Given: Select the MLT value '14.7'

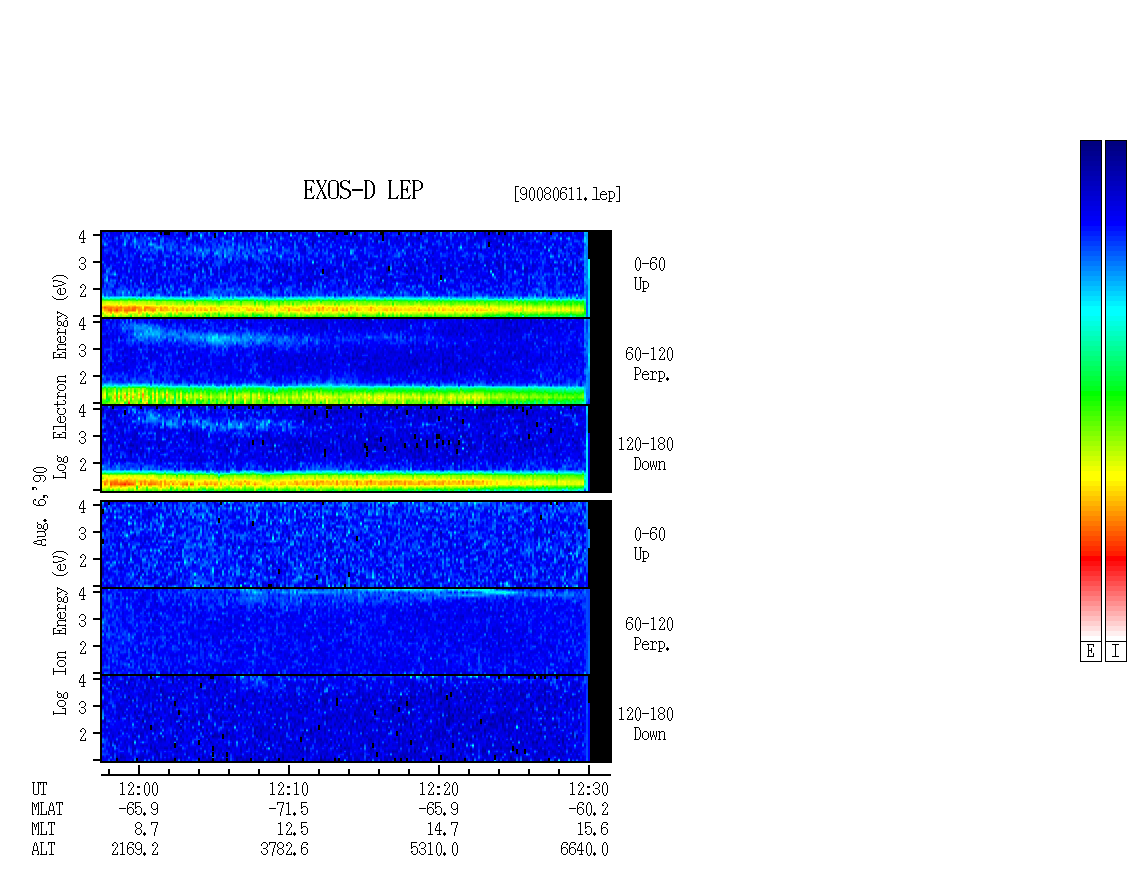Looking at the screenshot, I should (x=442, y=830).
